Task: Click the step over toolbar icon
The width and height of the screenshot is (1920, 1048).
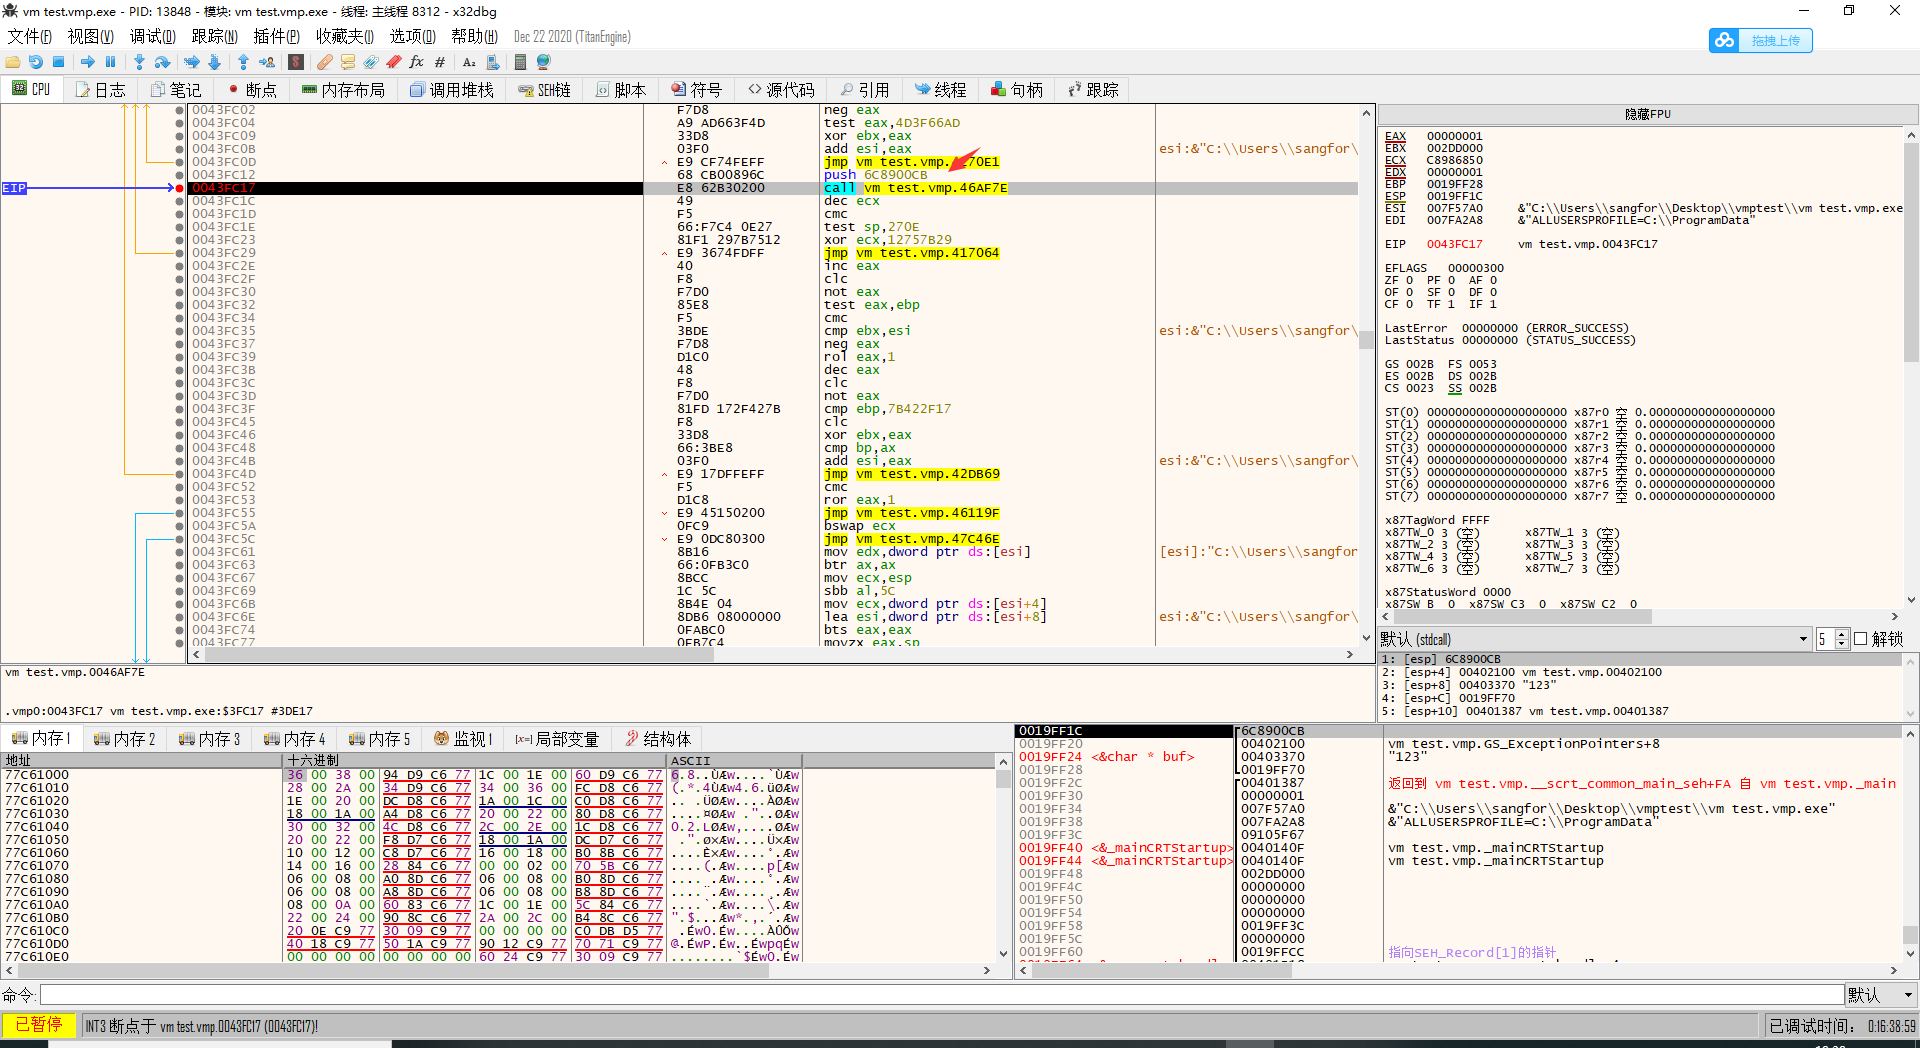Action: (x=162, y=62)
